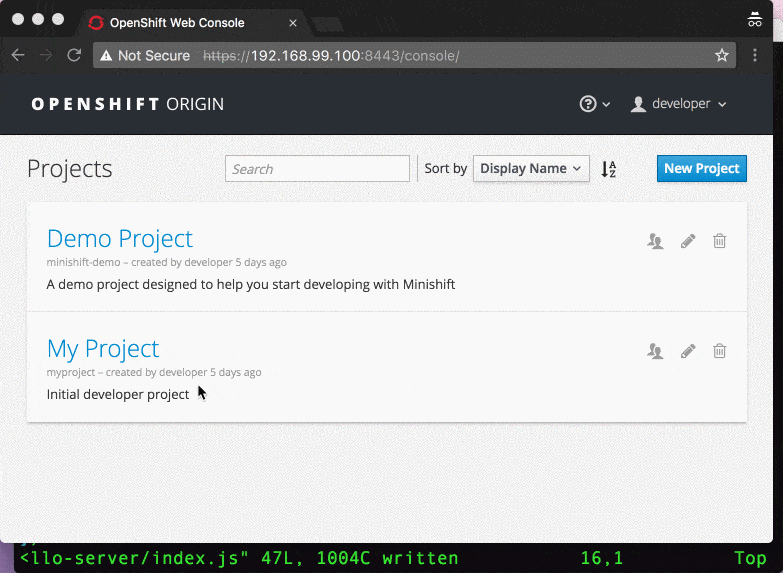
Task: Edit My Project with pencil icon
Action: click(x=688, y=351)
